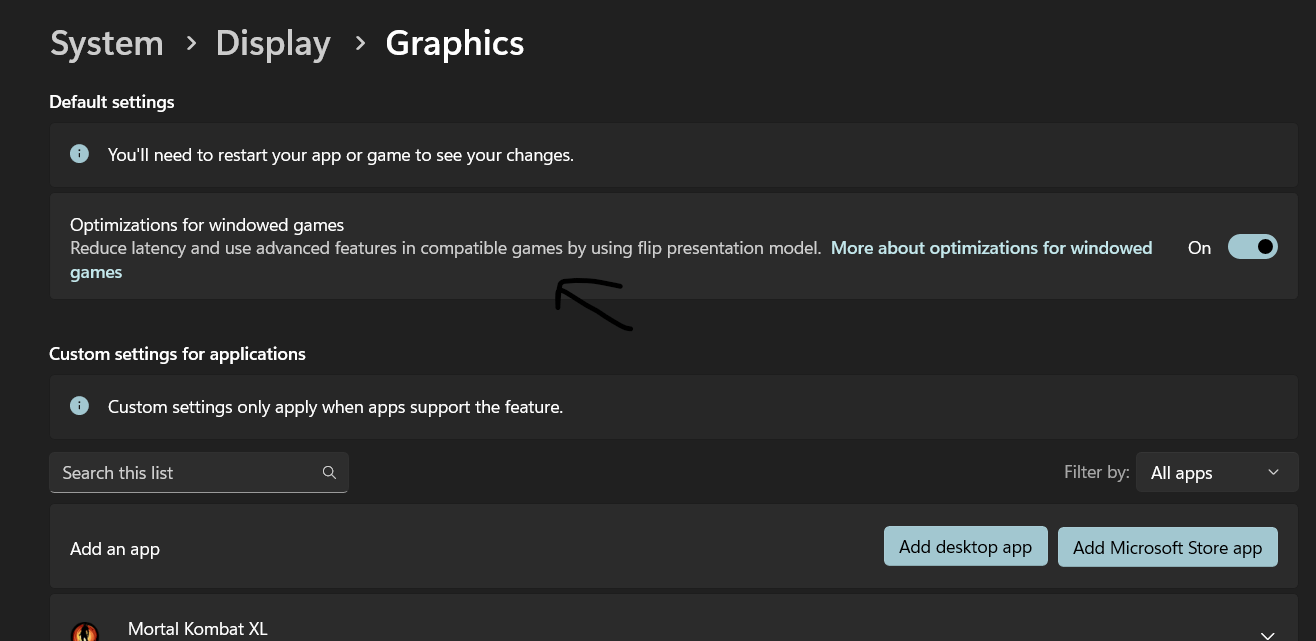Go back to System breadcrumb
This screenshot has width=1316, height=641.
107,43
